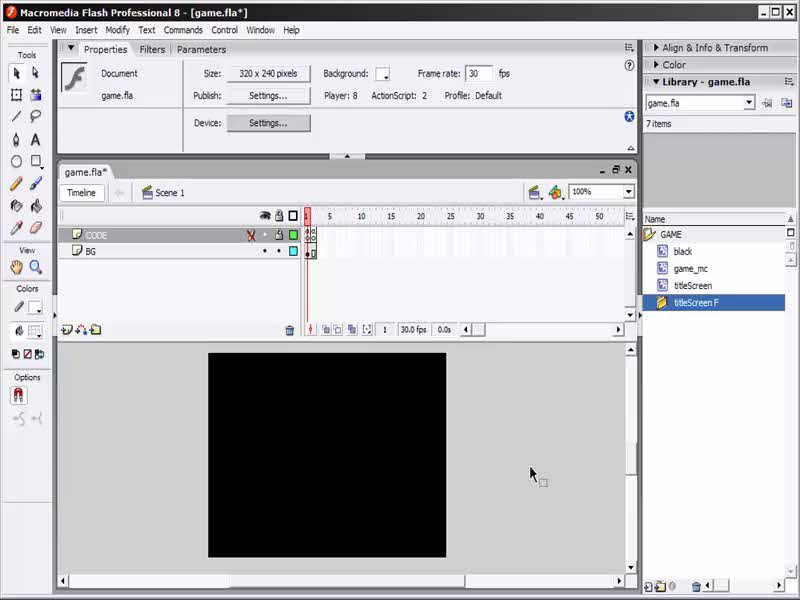Toggle outline view for BG layer
Image resolution: width=800 pixels, height=600 pixels.
[293, 251]
